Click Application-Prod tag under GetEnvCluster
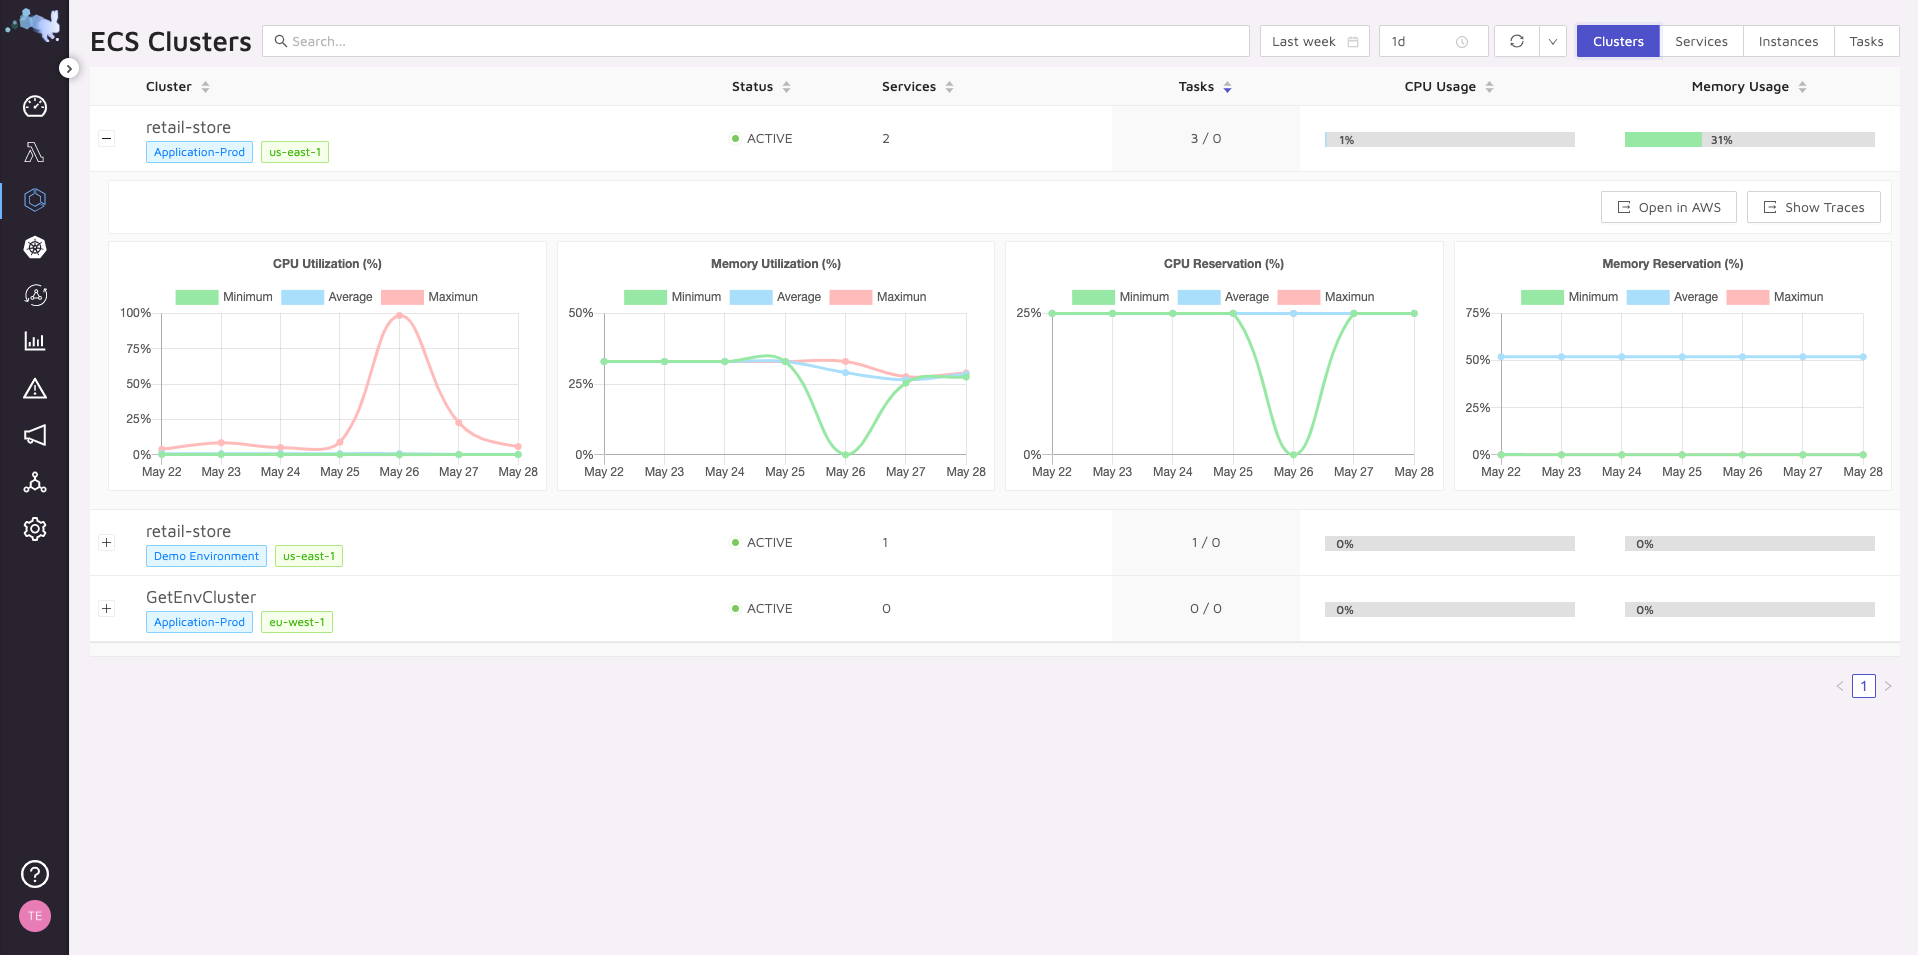Viewport: 1918px width, 955px height. coord(199,622)
